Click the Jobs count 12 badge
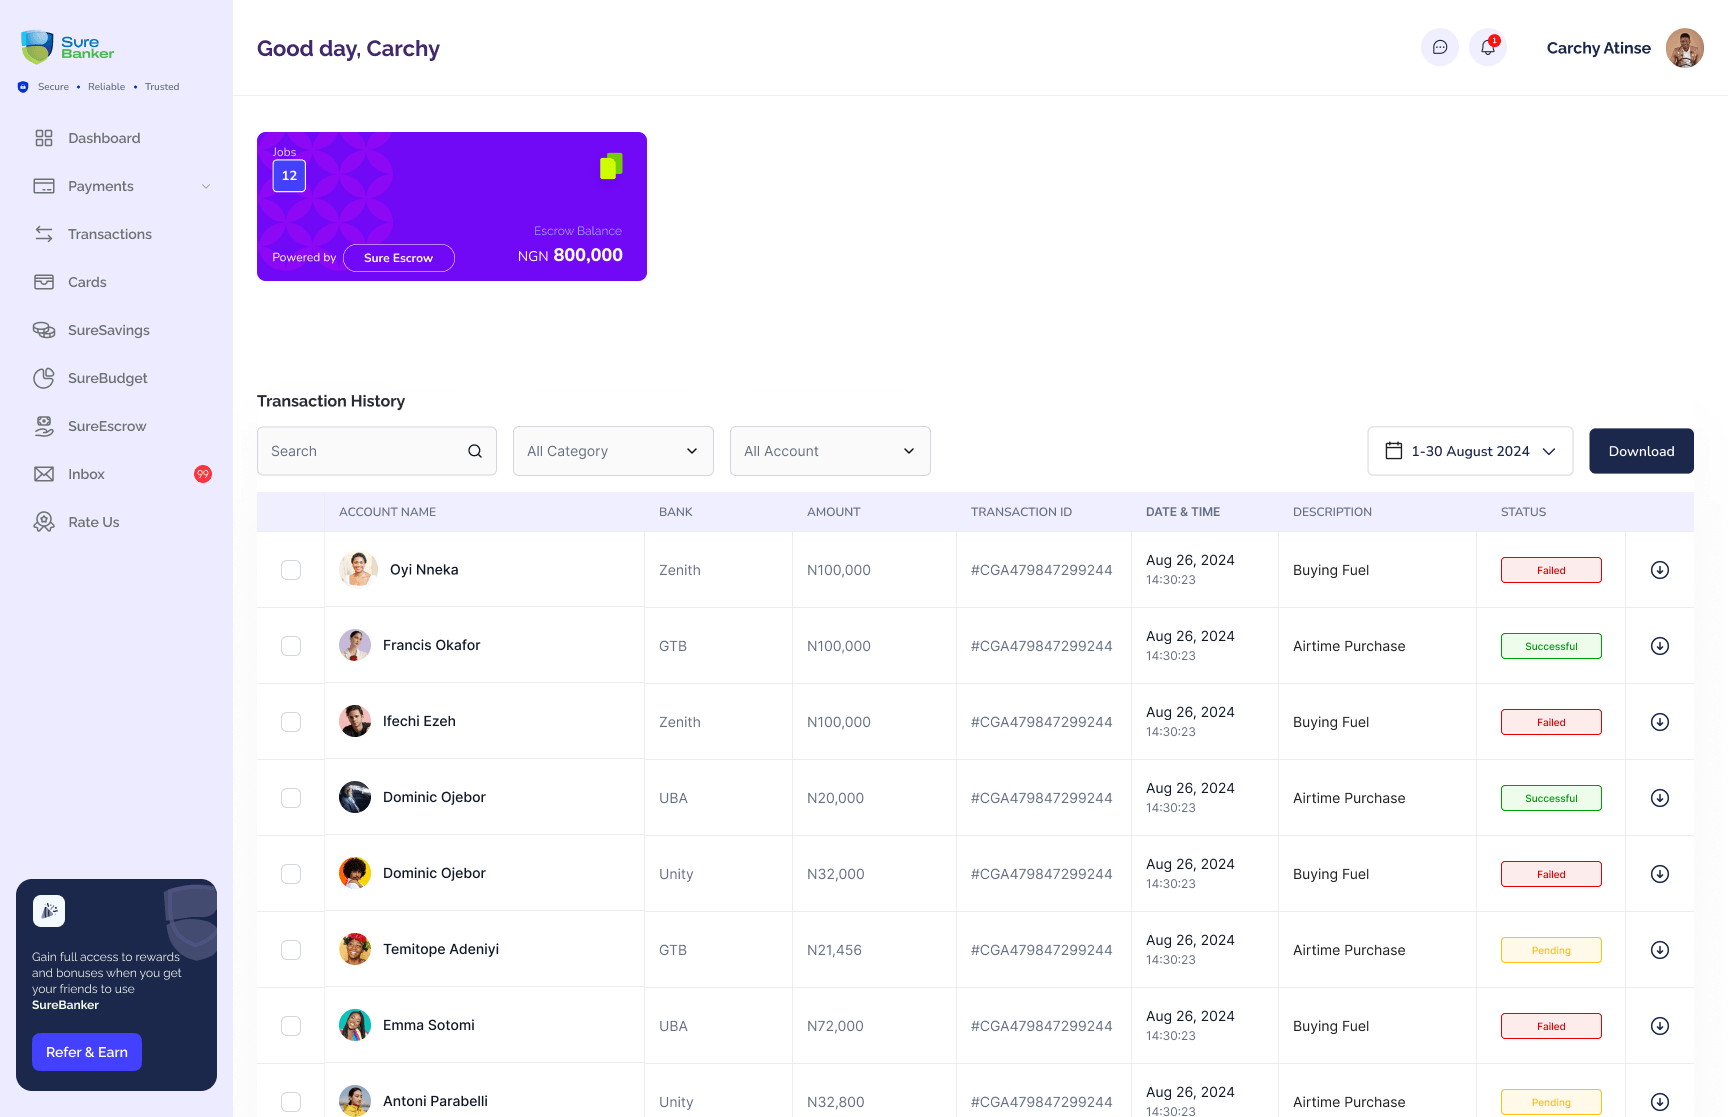The image size is (1728, 1117). pos(289,176)
